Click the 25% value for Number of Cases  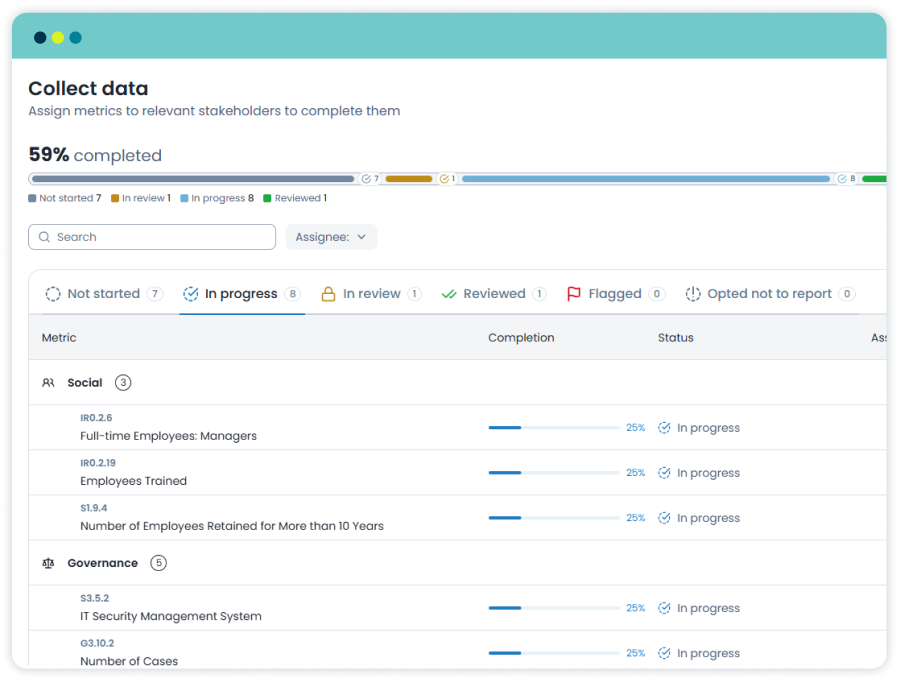point(635,653)
